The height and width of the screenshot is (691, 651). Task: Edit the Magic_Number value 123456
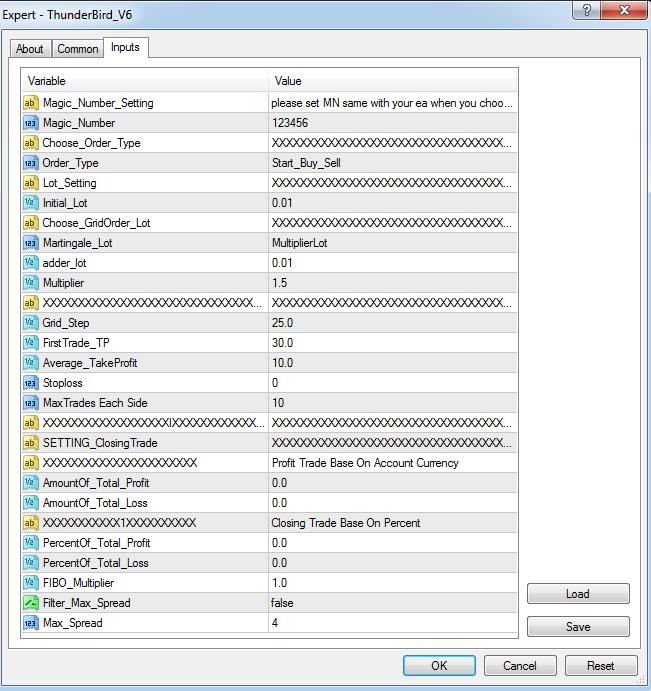coord(393,123)
